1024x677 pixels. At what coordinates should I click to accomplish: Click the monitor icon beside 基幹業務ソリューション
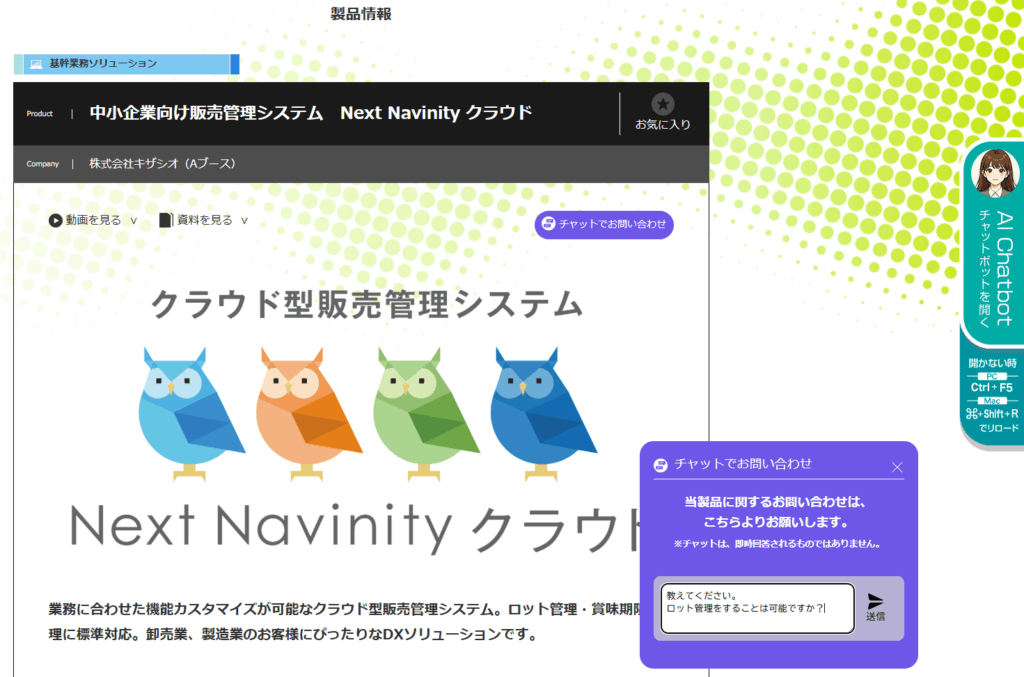pos(36,64)
